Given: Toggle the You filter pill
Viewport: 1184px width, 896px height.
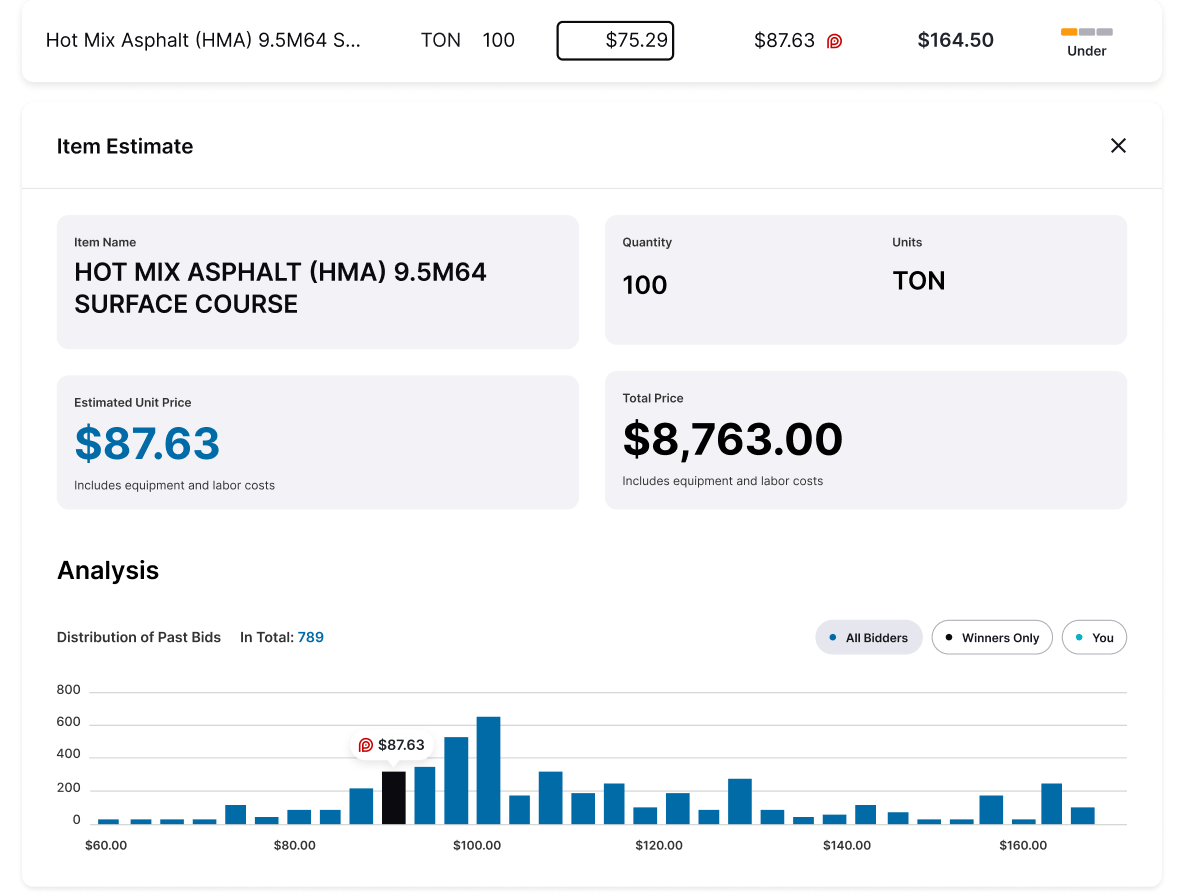Looking at the screenshot, I should pyautogui.click(x=1094, y=638).
